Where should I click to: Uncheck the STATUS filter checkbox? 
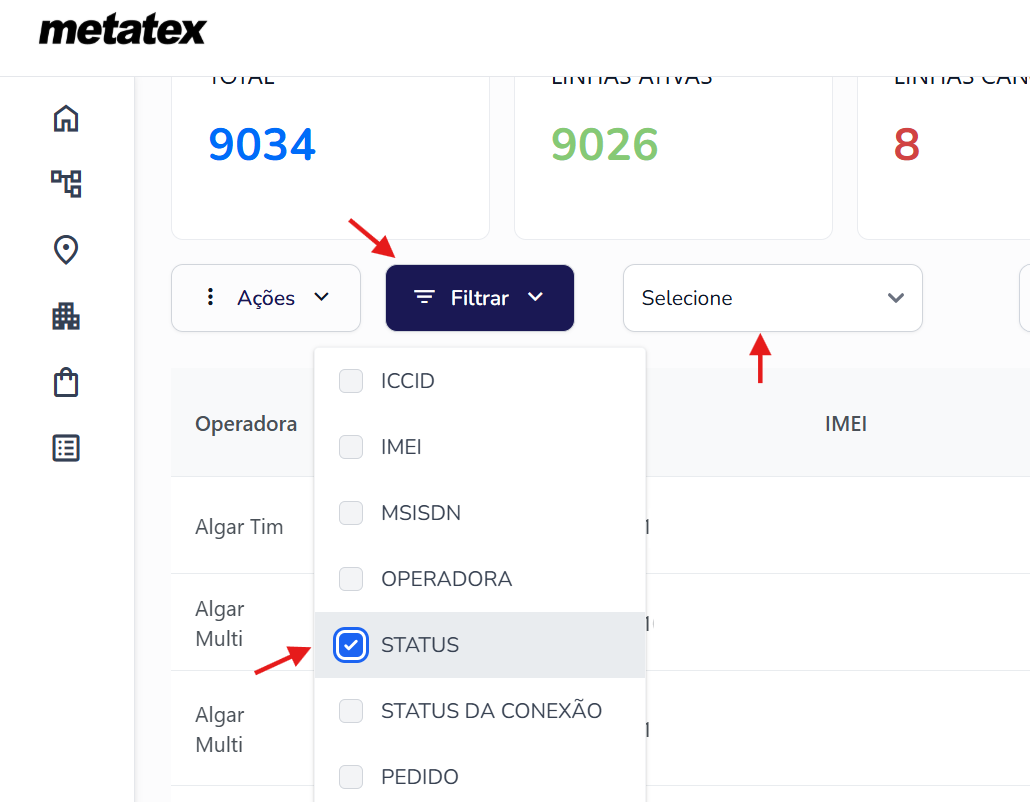click(x=351, y=645)
